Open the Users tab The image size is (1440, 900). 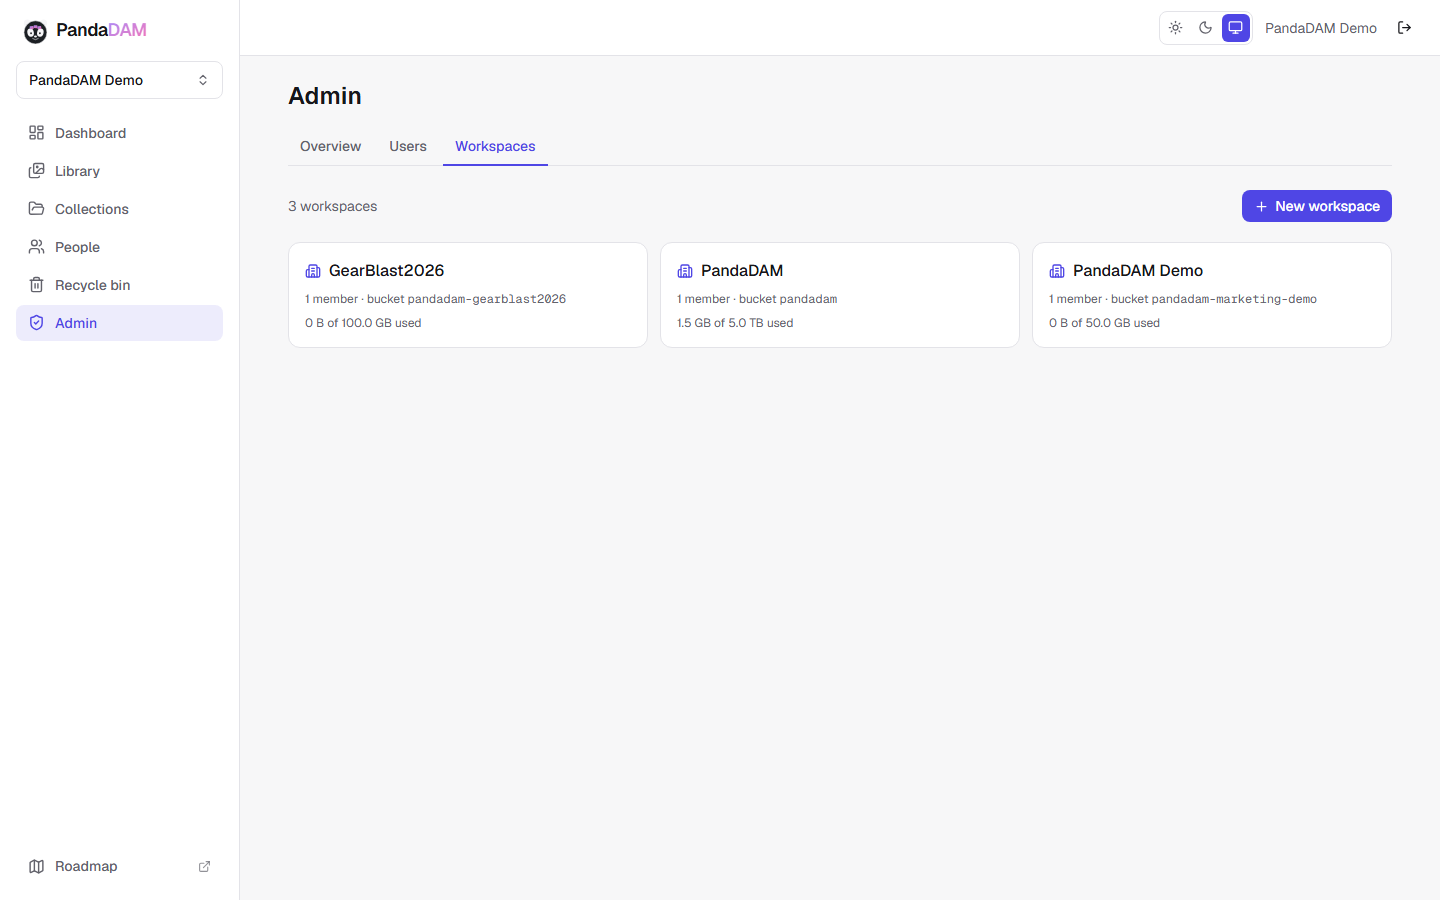click(408, 146)
